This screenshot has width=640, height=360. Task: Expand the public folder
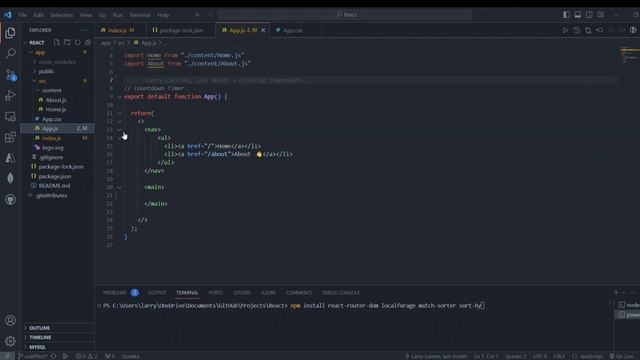[x=35, y=71]
